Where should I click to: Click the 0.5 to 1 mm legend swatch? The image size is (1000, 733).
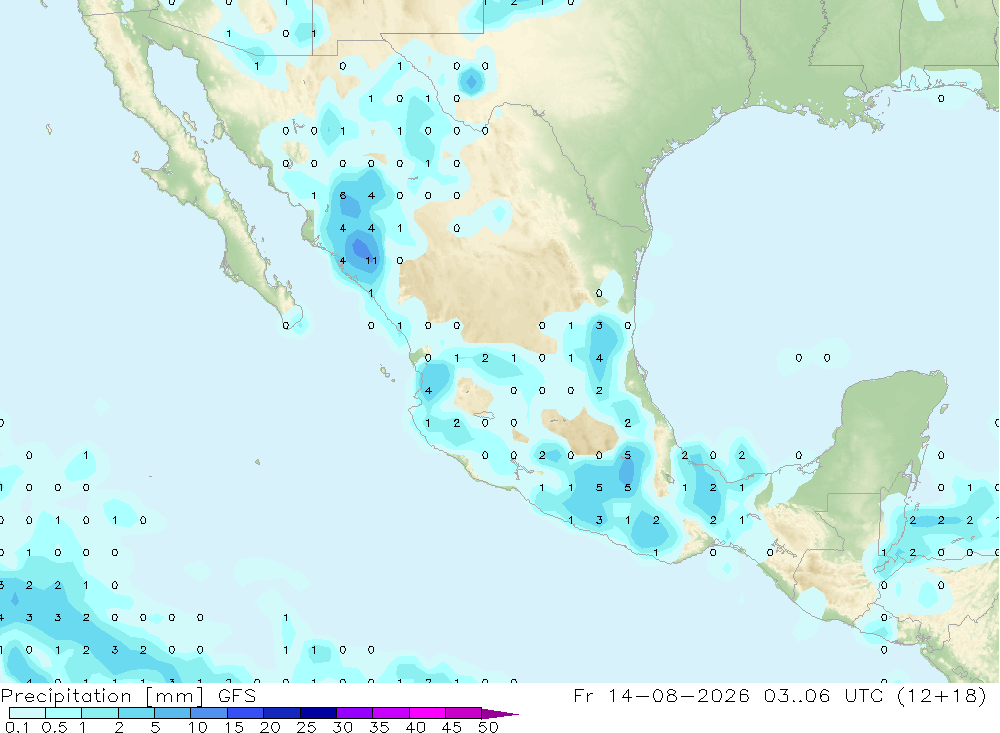click(x=64, y=713)
